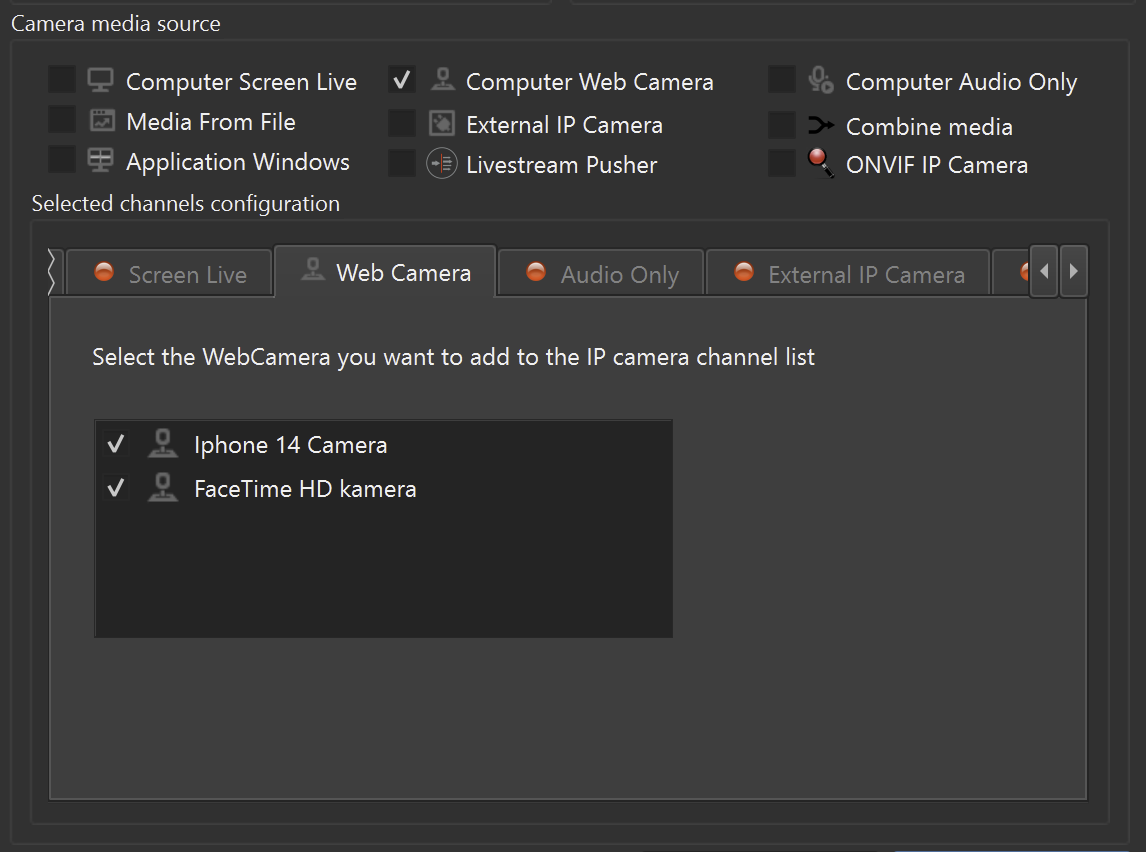Click the External IP Camera icon
The height and width of the screenshot is (852, 1146).
tap(441, 124)
